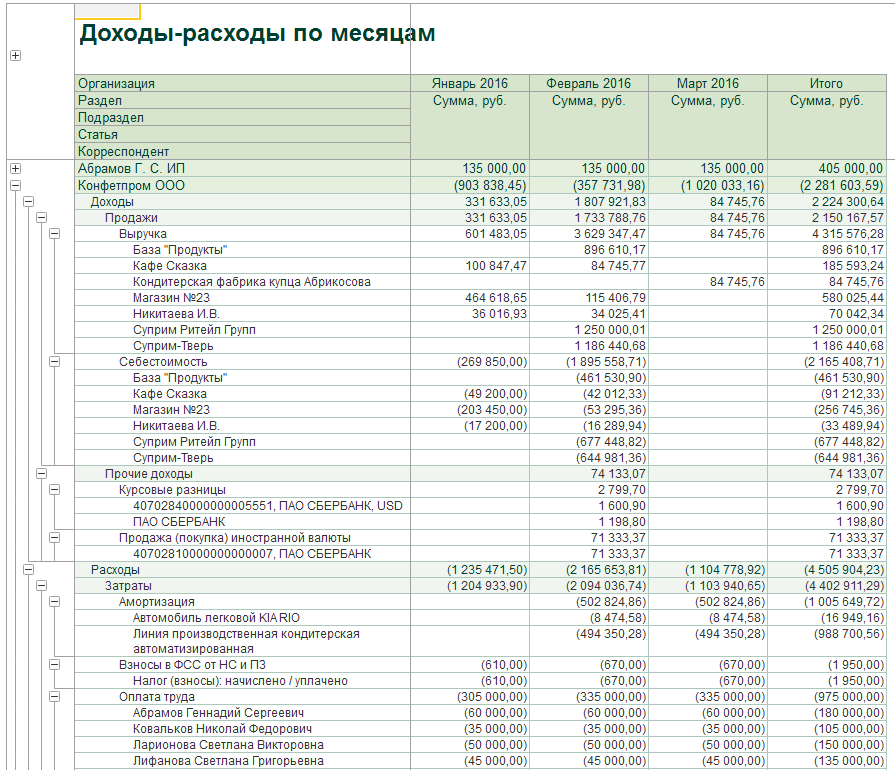Click the Раздел header cell
This screenshot has height=770, width=895.
tap(243, 100)
